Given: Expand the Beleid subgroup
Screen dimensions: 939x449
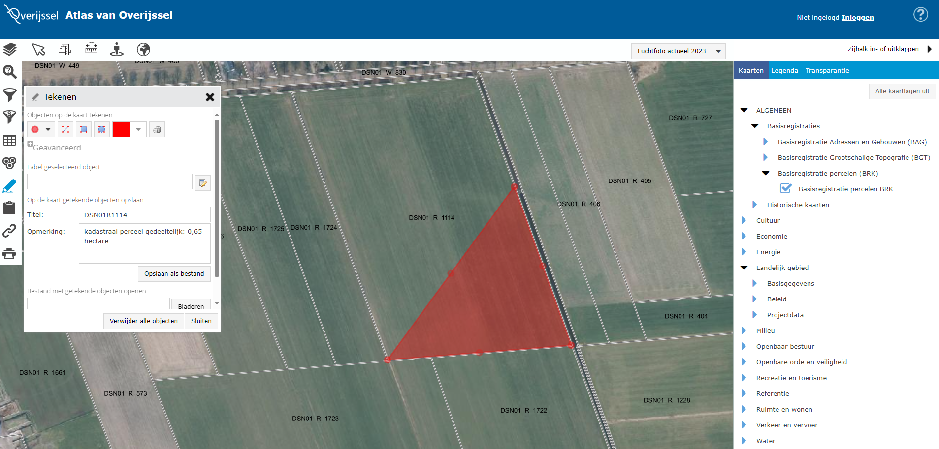Looking at the screenshot, I should [x=755, y=299].
